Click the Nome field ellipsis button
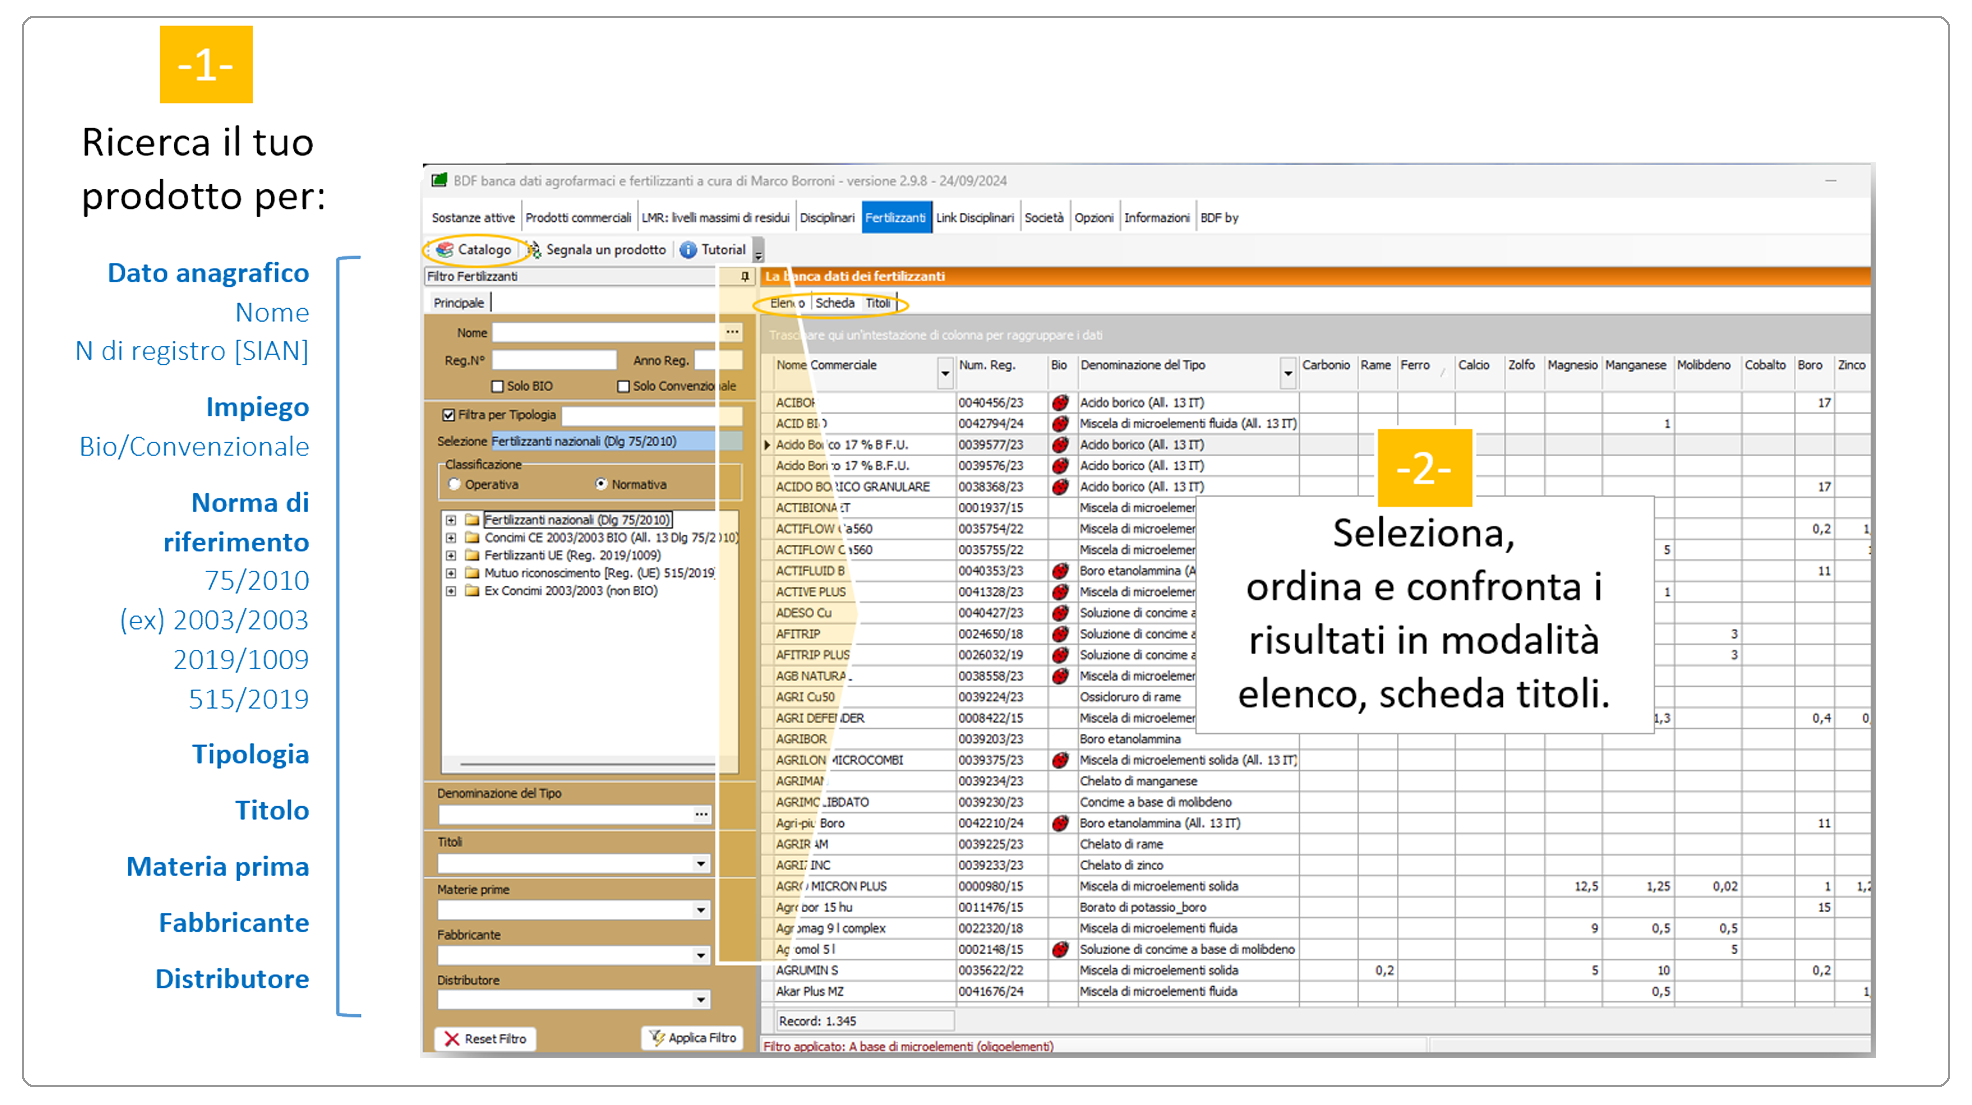The height and width of the screenshot is (1105, 1972). click(732, 332)
